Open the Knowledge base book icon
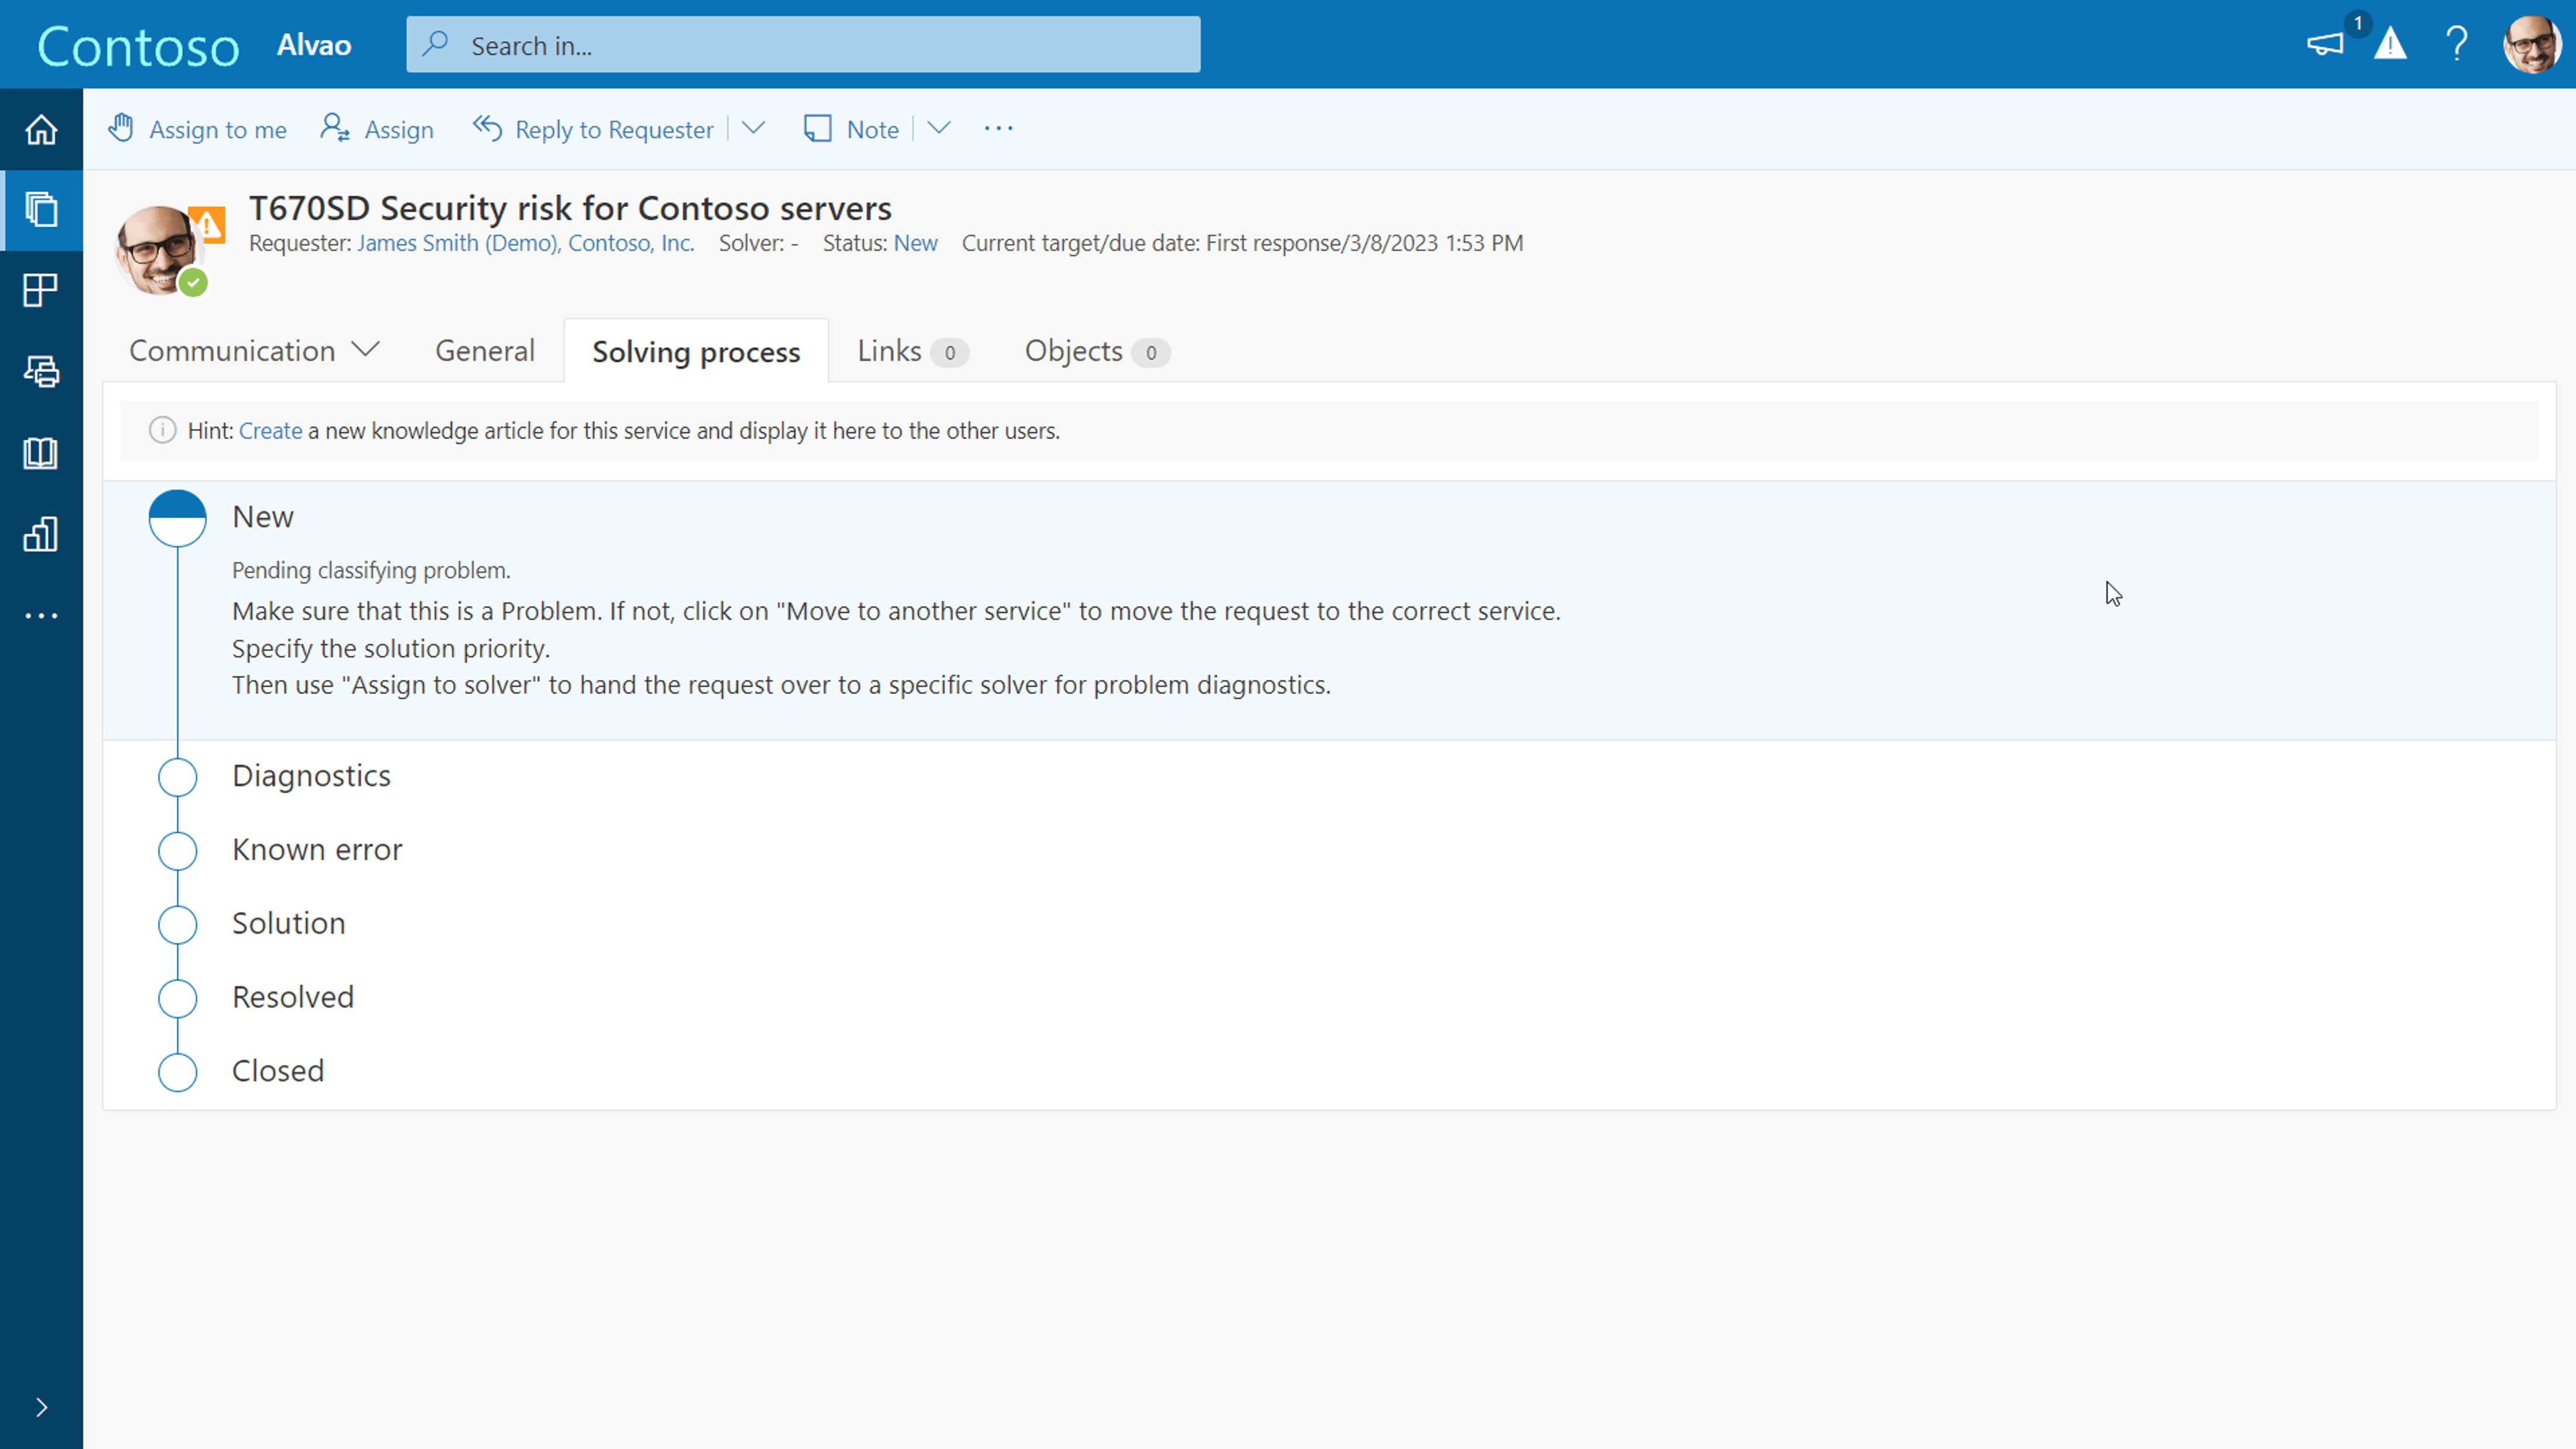The width and height of the screenshot is (2576, 1449). coord(41,453)
